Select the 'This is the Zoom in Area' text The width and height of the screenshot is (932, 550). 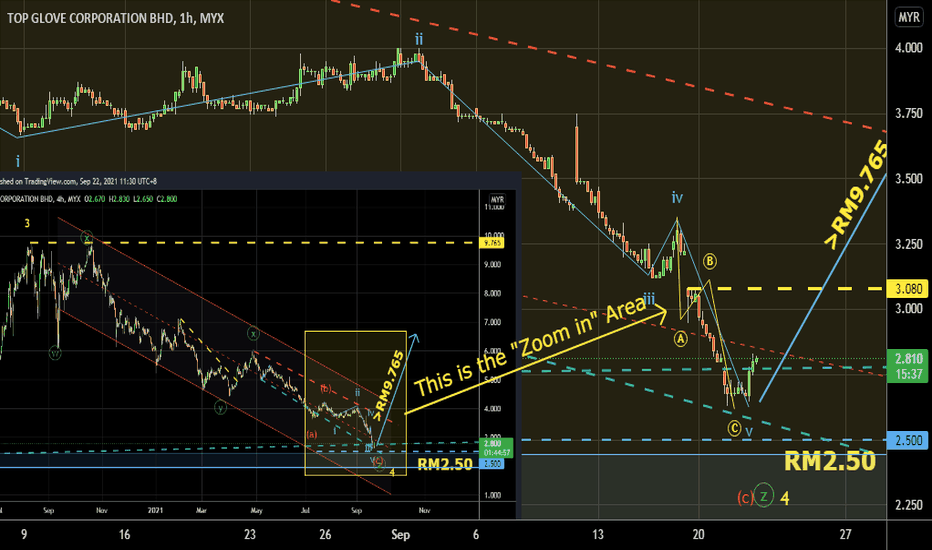point(530,347)
